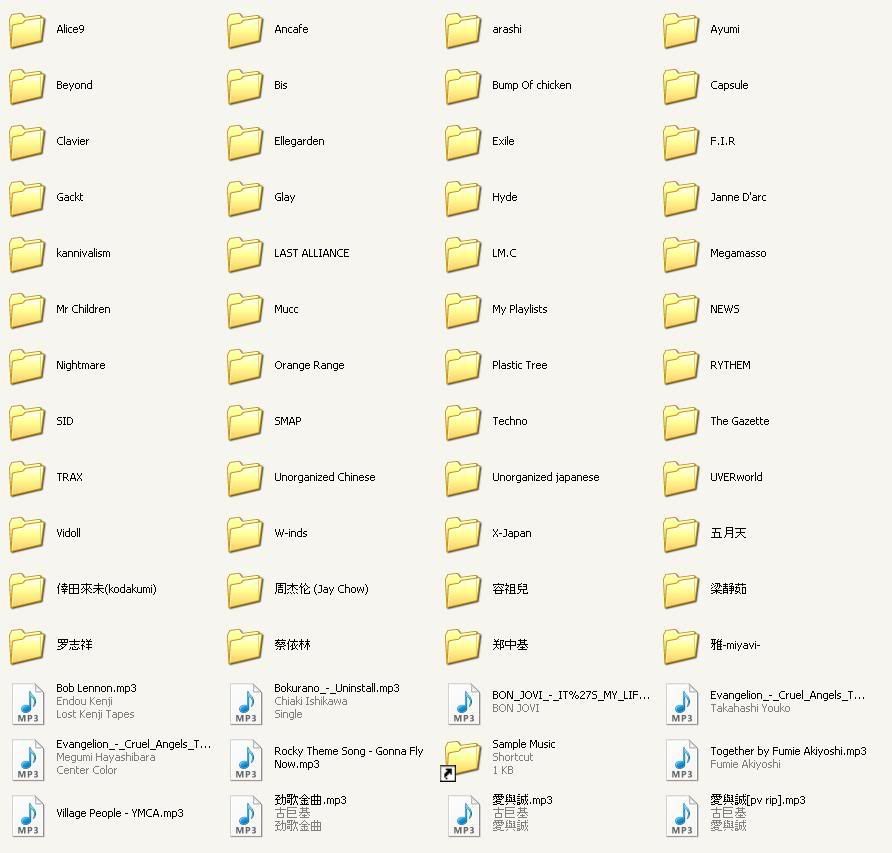Select the Plastic Tree folder name

(519, 365)
